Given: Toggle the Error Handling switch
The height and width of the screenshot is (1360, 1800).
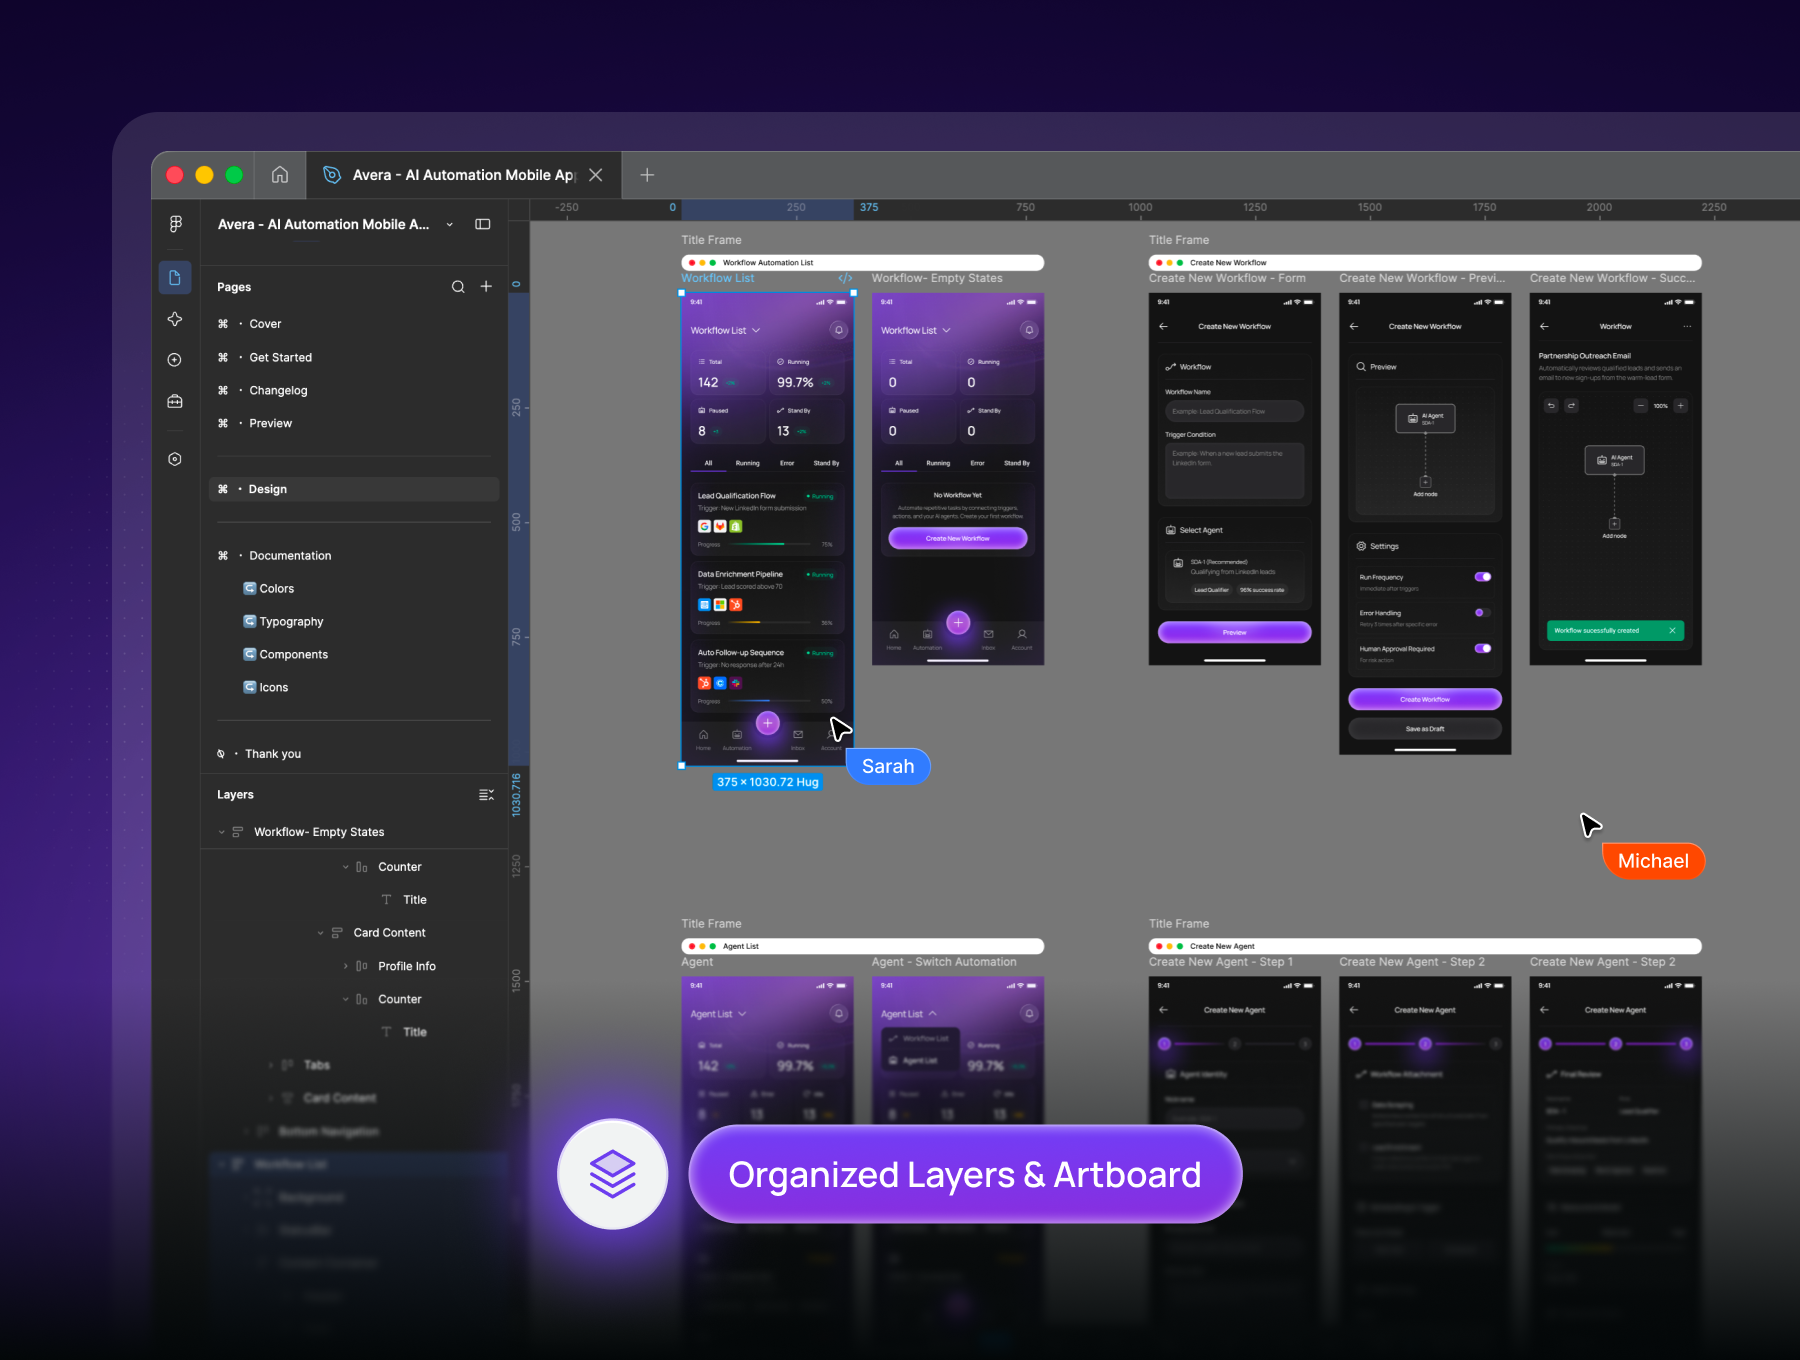Looking at the screenshot, I should pyautogui.click(x=1483, y=613).
